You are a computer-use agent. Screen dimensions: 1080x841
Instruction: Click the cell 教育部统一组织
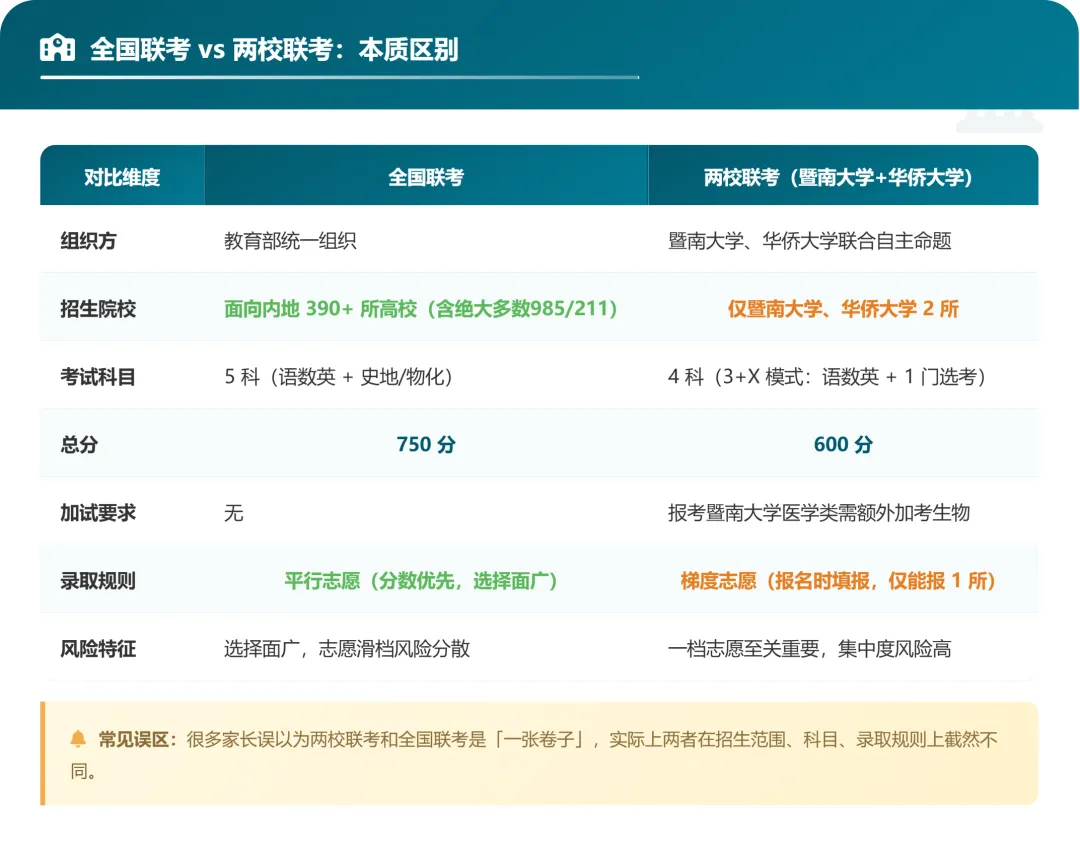click(x=290, y=241)
